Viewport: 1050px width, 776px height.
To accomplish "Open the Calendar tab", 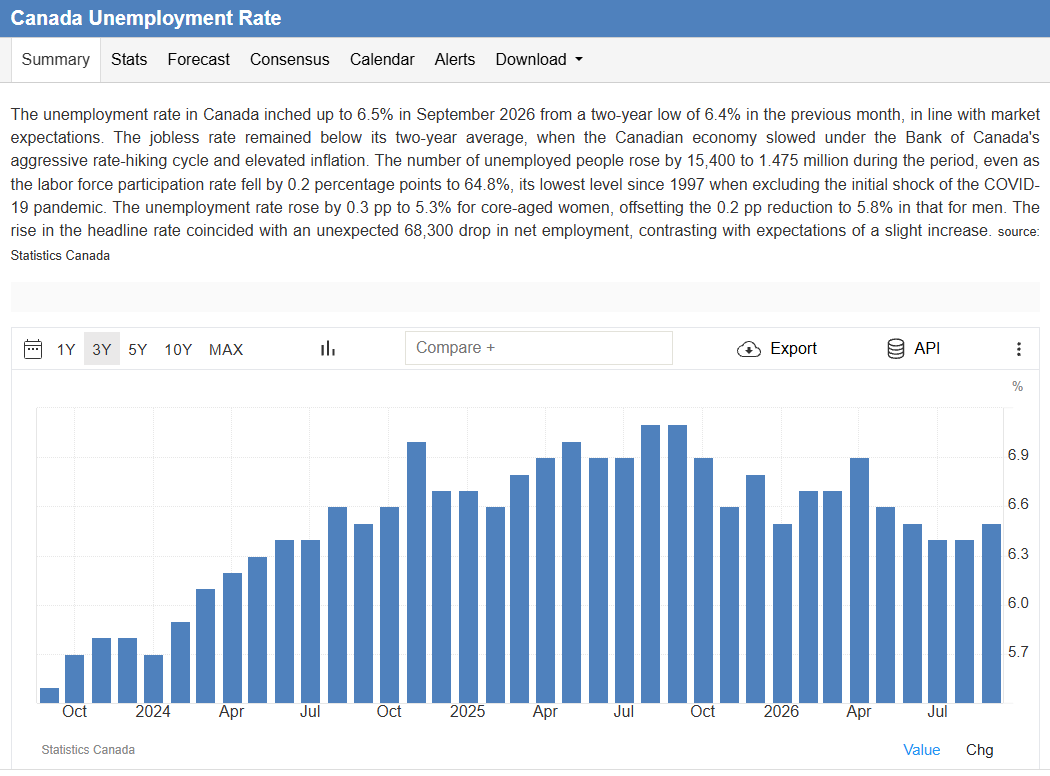I will (382, 60).
